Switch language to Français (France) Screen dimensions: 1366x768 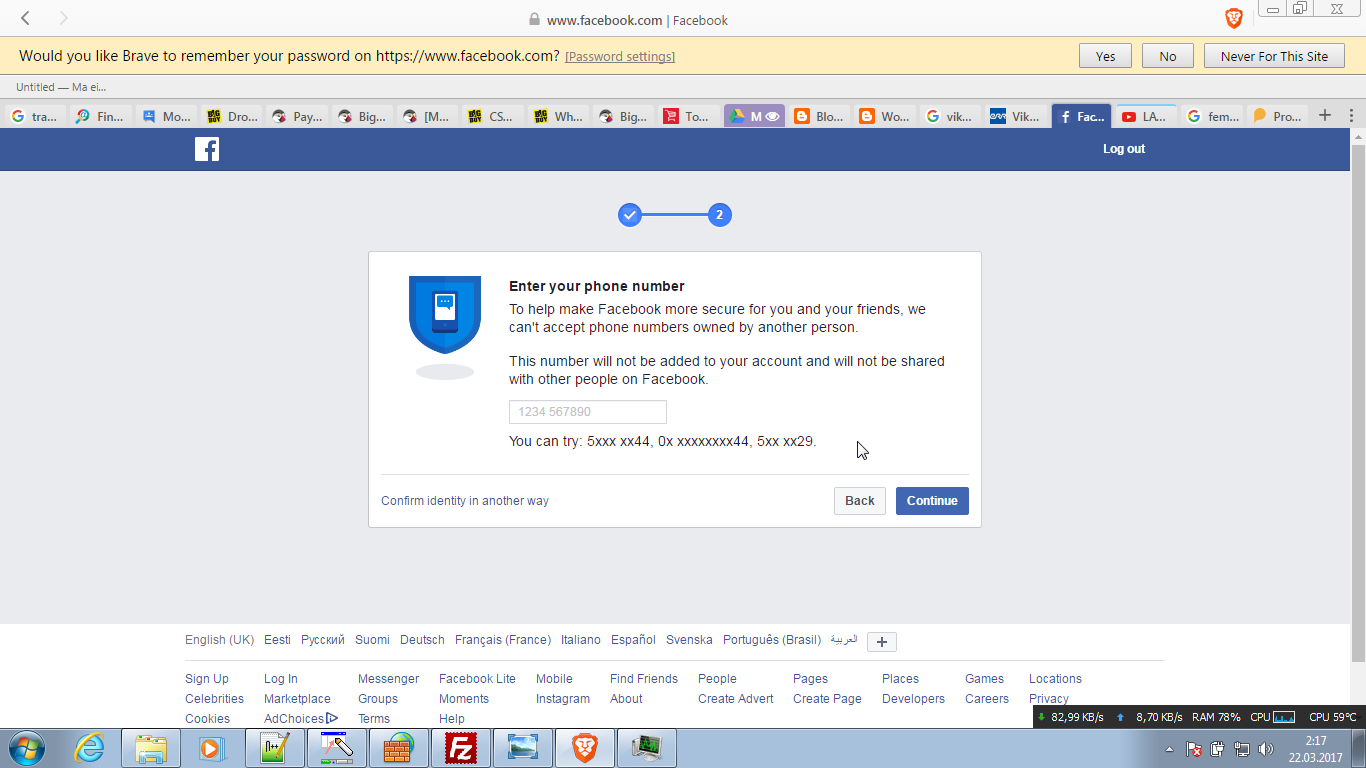click(503, 640)
